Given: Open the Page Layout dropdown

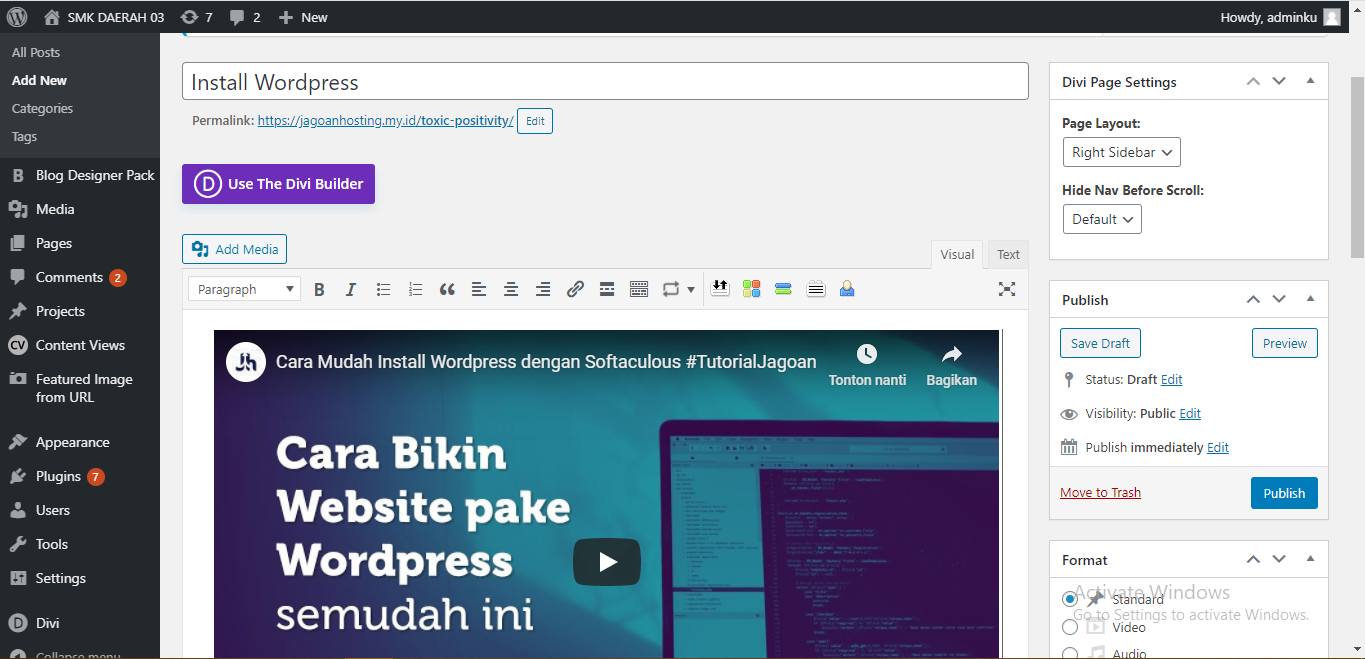Looking at the screenshot, I should click(1122, 152).
